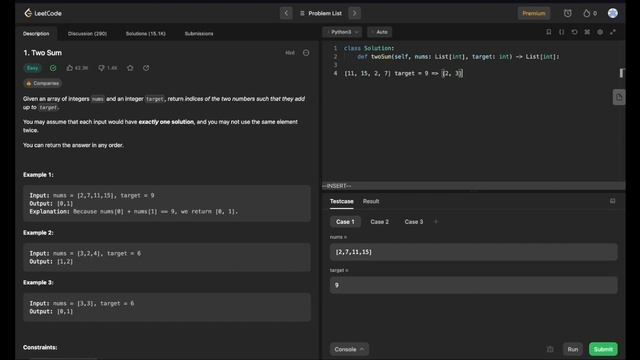
Task: Select Case 2 testcase
Action: tap(380, 222)
